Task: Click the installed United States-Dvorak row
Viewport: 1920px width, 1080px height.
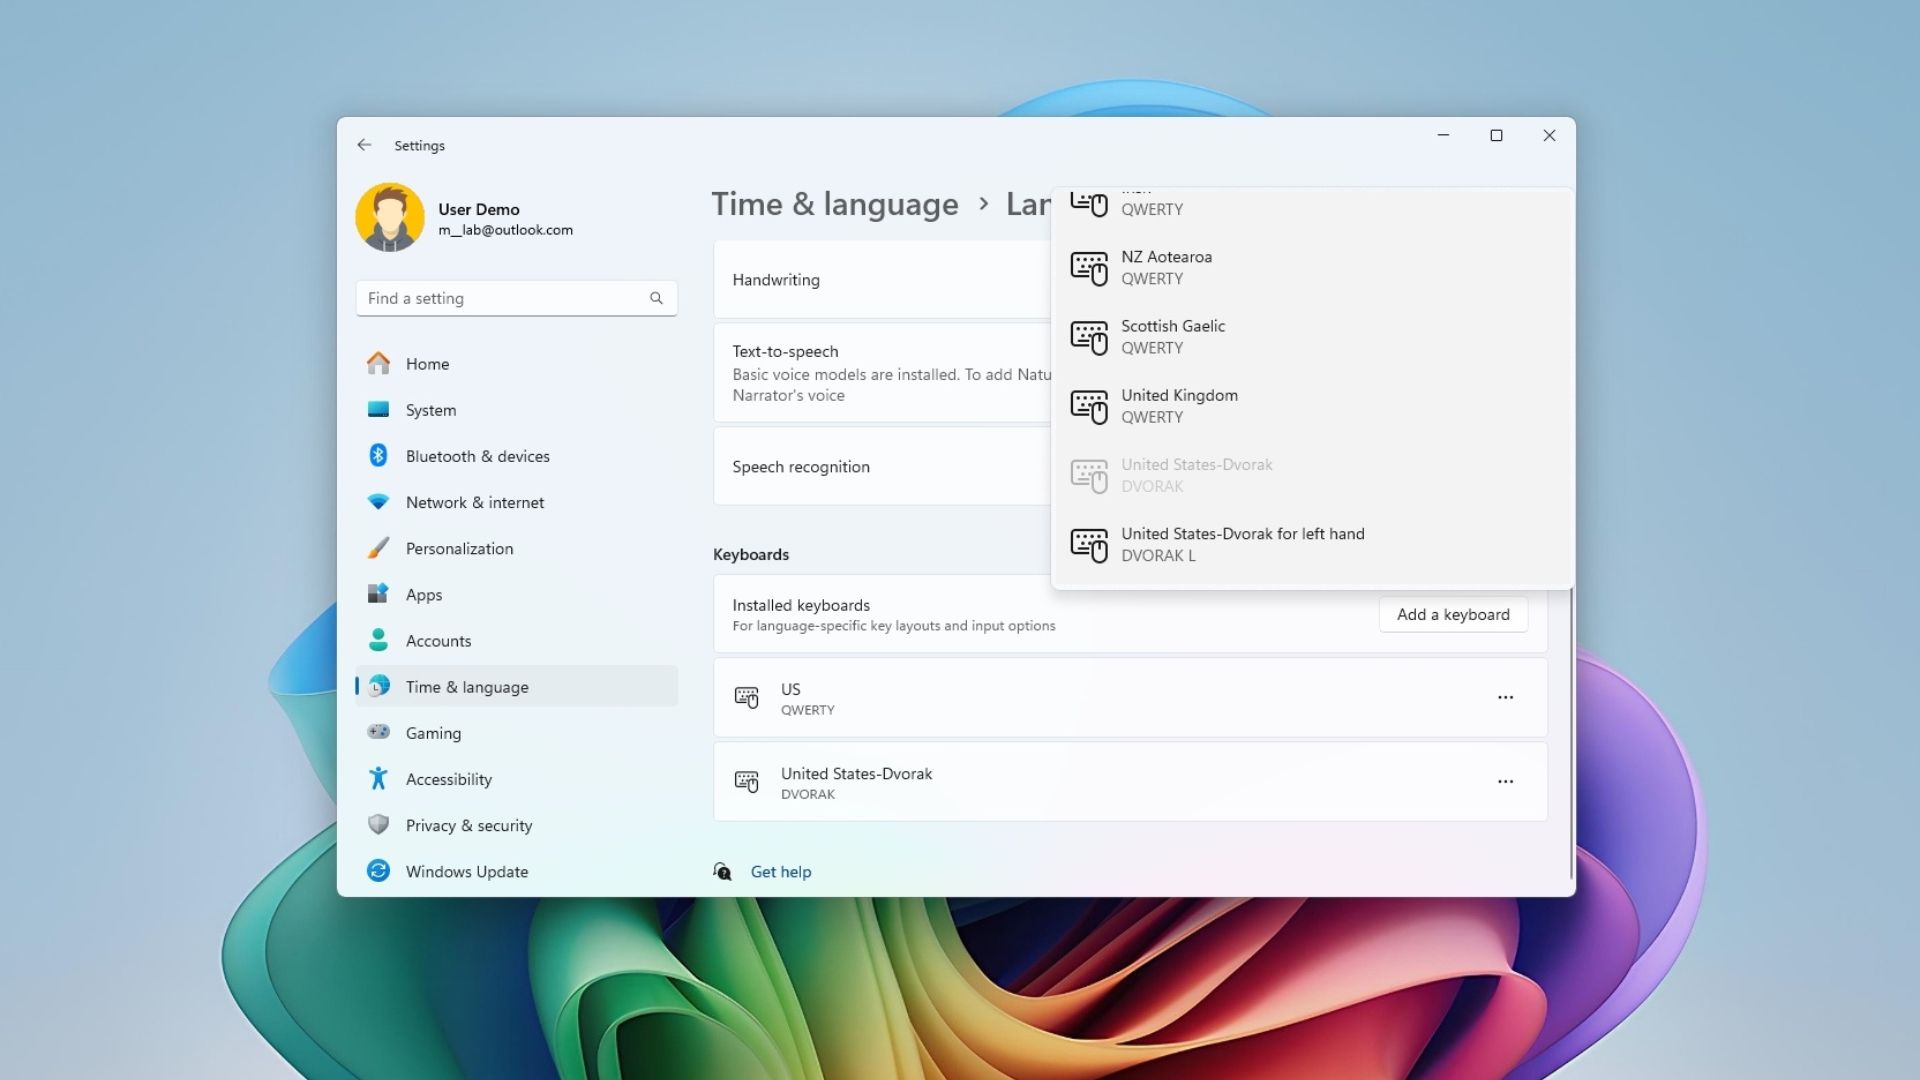Action: (x=1130, y=781)
